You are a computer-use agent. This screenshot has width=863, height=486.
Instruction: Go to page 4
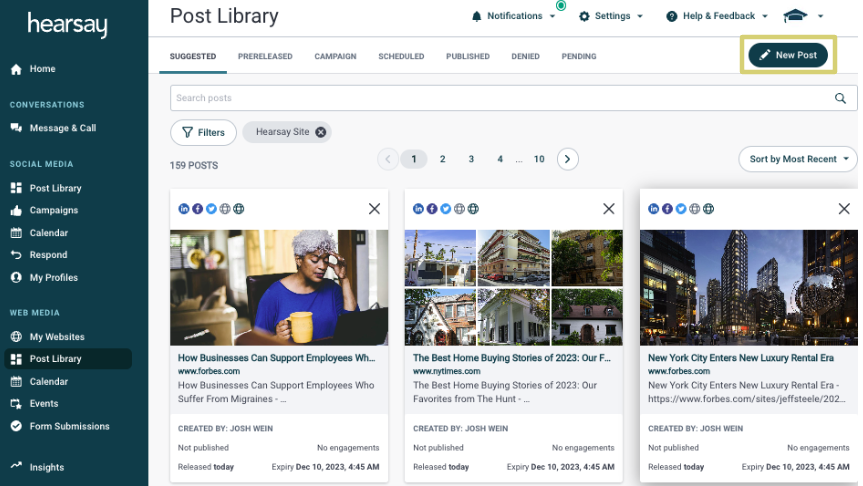[500, 159]
